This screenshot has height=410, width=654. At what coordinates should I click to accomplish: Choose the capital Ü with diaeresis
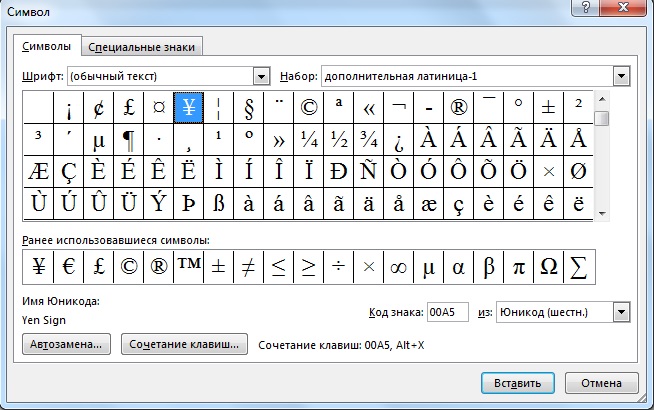point(128,203)
